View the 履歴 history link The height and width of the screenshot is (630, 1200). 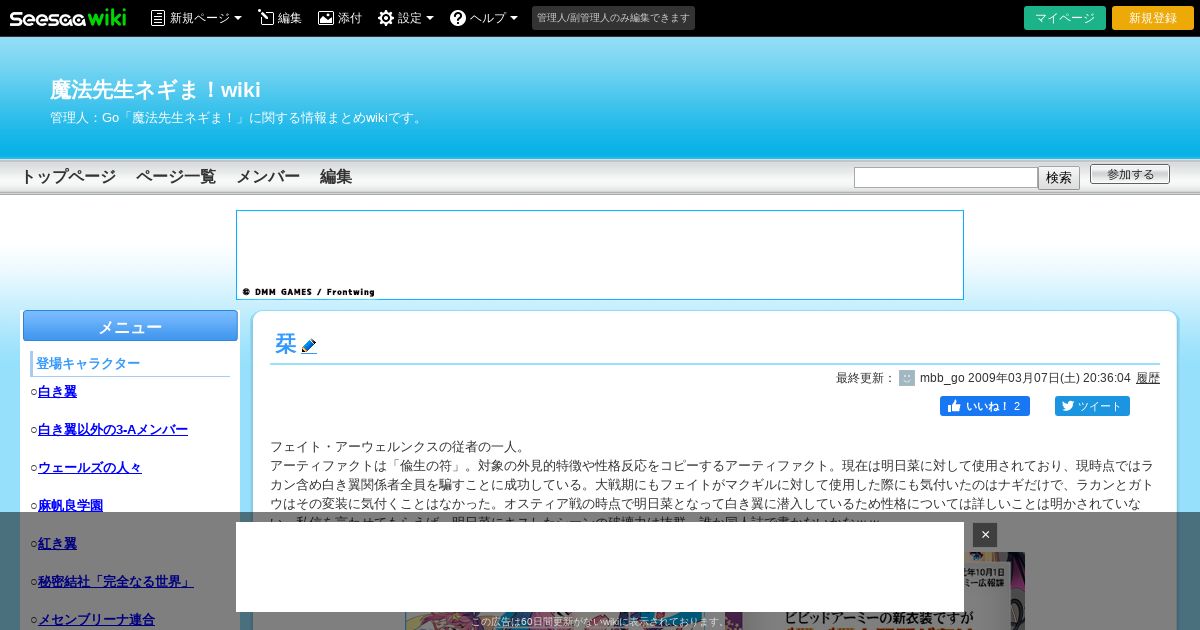click(1148, 378)
